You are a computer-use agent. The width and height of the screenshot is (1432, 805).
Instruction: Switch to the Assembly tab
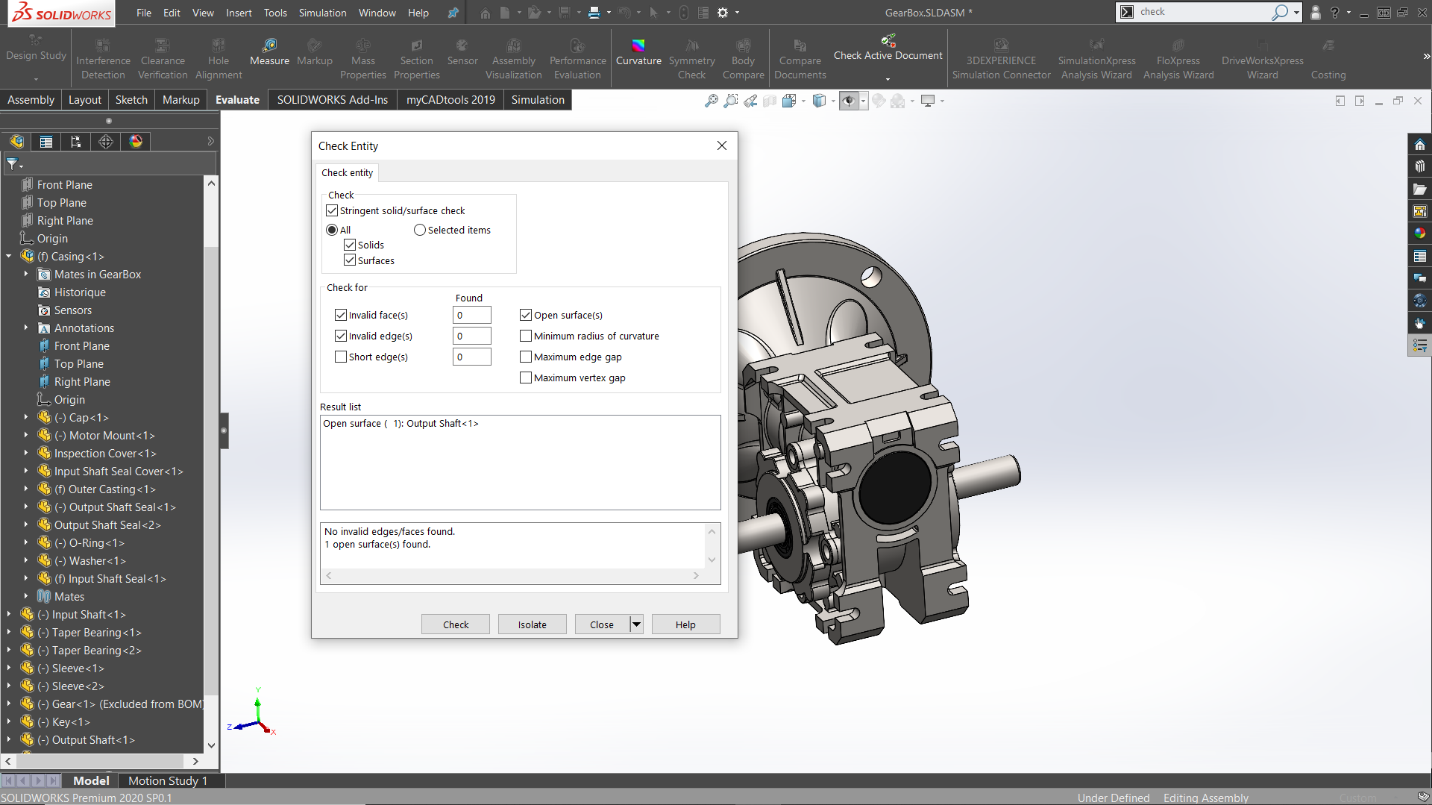31,100
